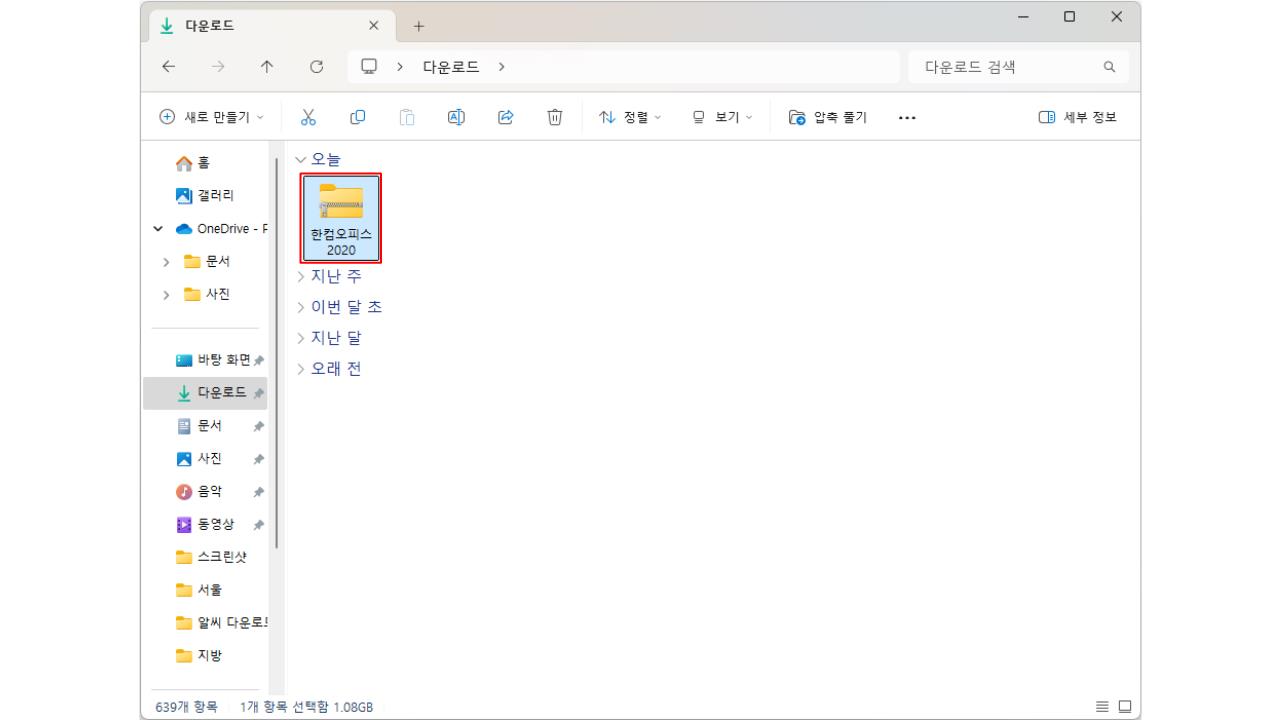Cut the selected file
The image size is (1280, 720).
click(x=308, y=116)
